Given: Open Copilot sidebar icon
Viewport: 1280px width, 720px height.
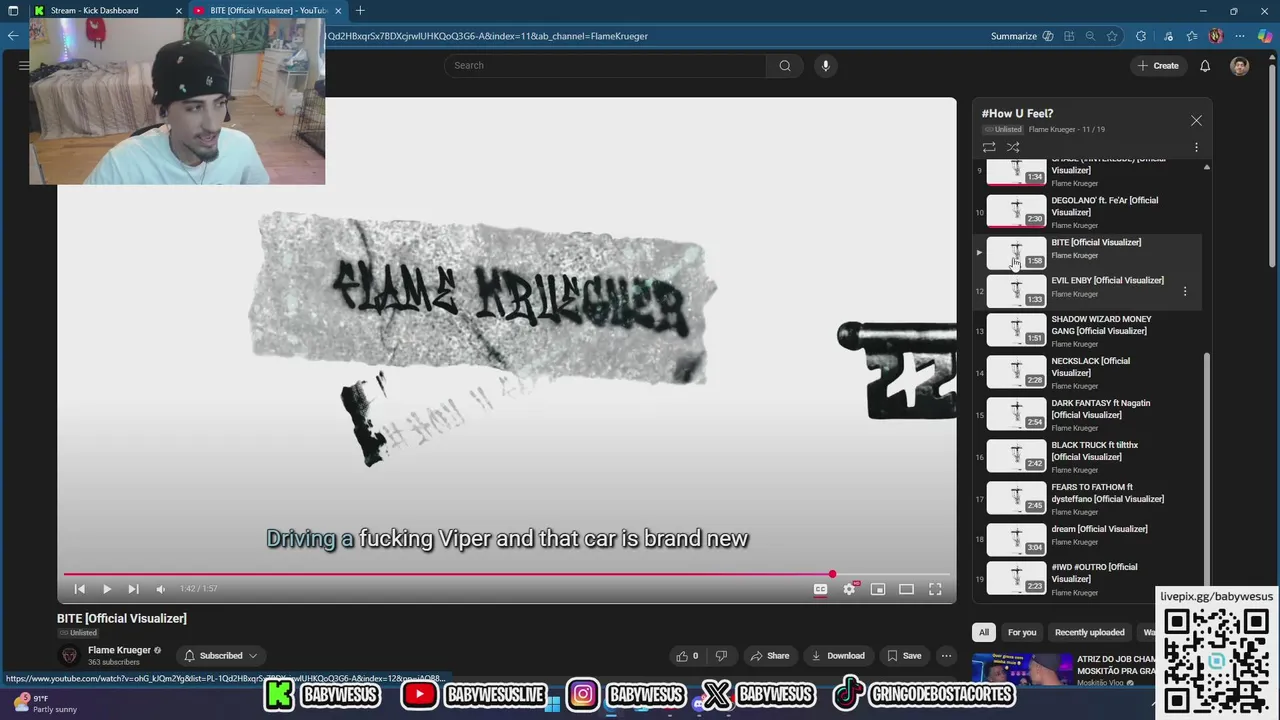Looking at the screenshot, I should 1265,36.
